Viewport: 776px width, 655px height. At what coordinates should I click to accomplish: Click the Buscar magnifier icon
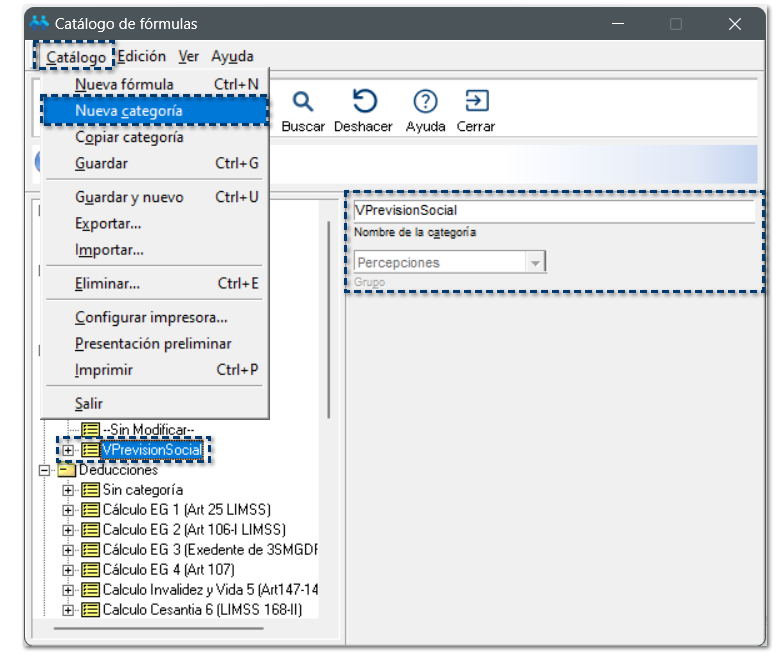click(x=303, y=102)
